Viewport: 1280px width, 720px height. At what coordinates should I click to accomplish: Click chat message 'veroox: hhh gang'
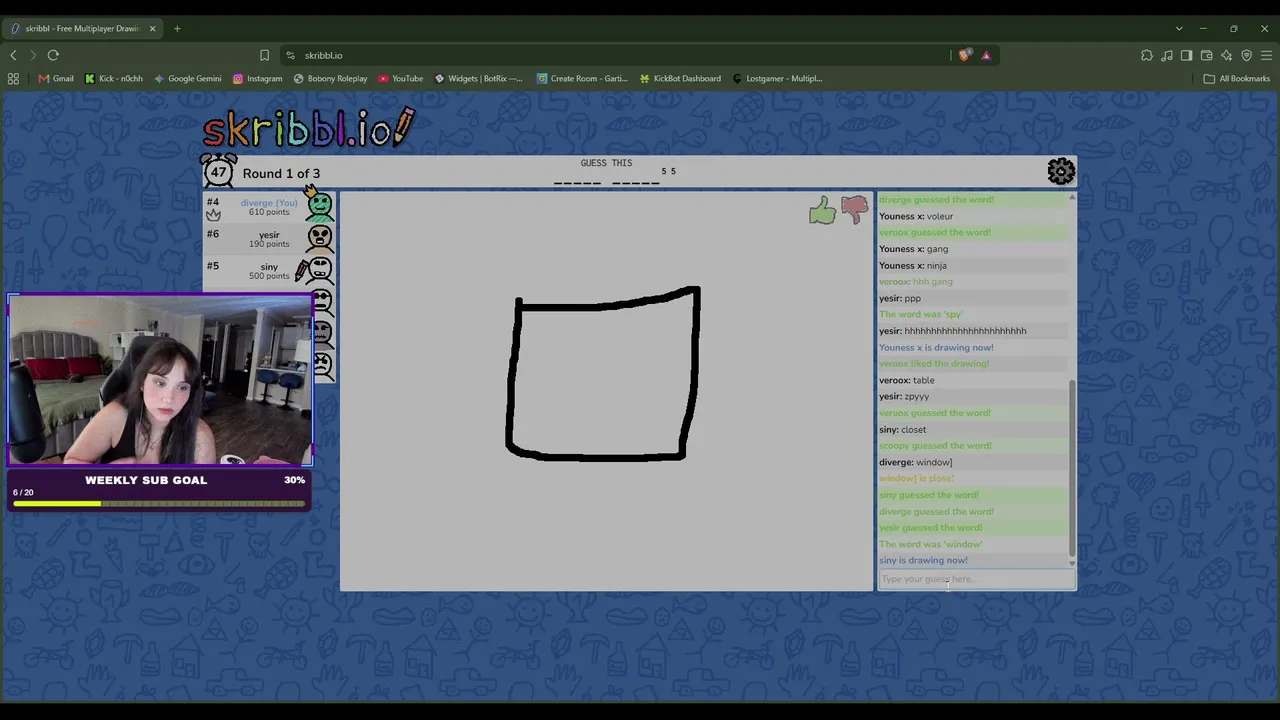[x=916, y=282]
